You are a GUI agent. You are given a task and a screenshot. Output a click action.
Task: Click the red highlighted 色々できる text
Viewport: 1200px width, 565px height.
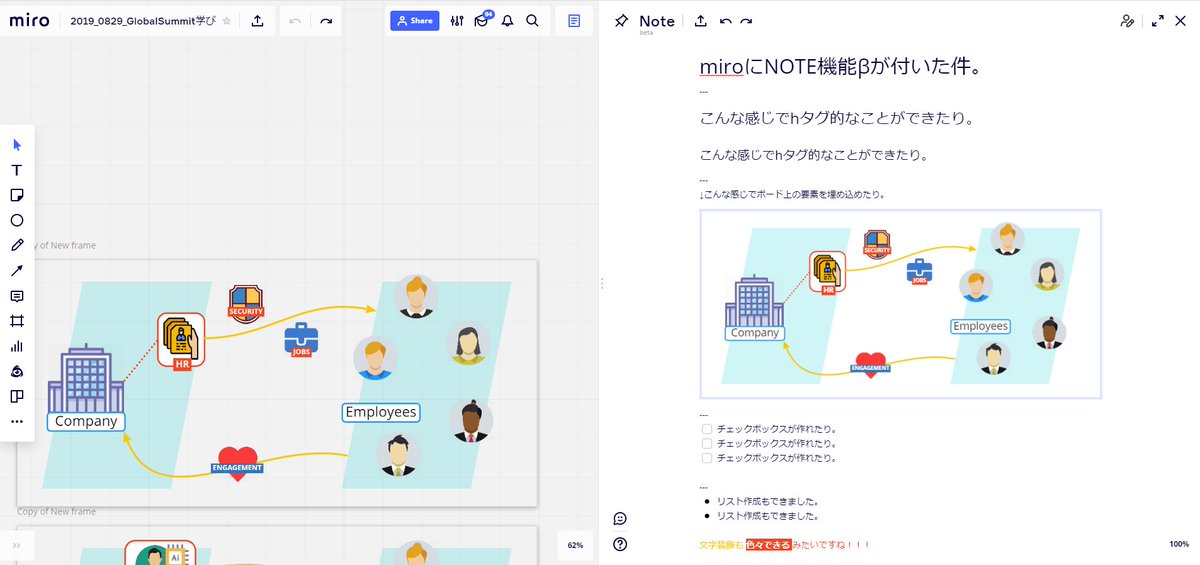tap(768, 545)
